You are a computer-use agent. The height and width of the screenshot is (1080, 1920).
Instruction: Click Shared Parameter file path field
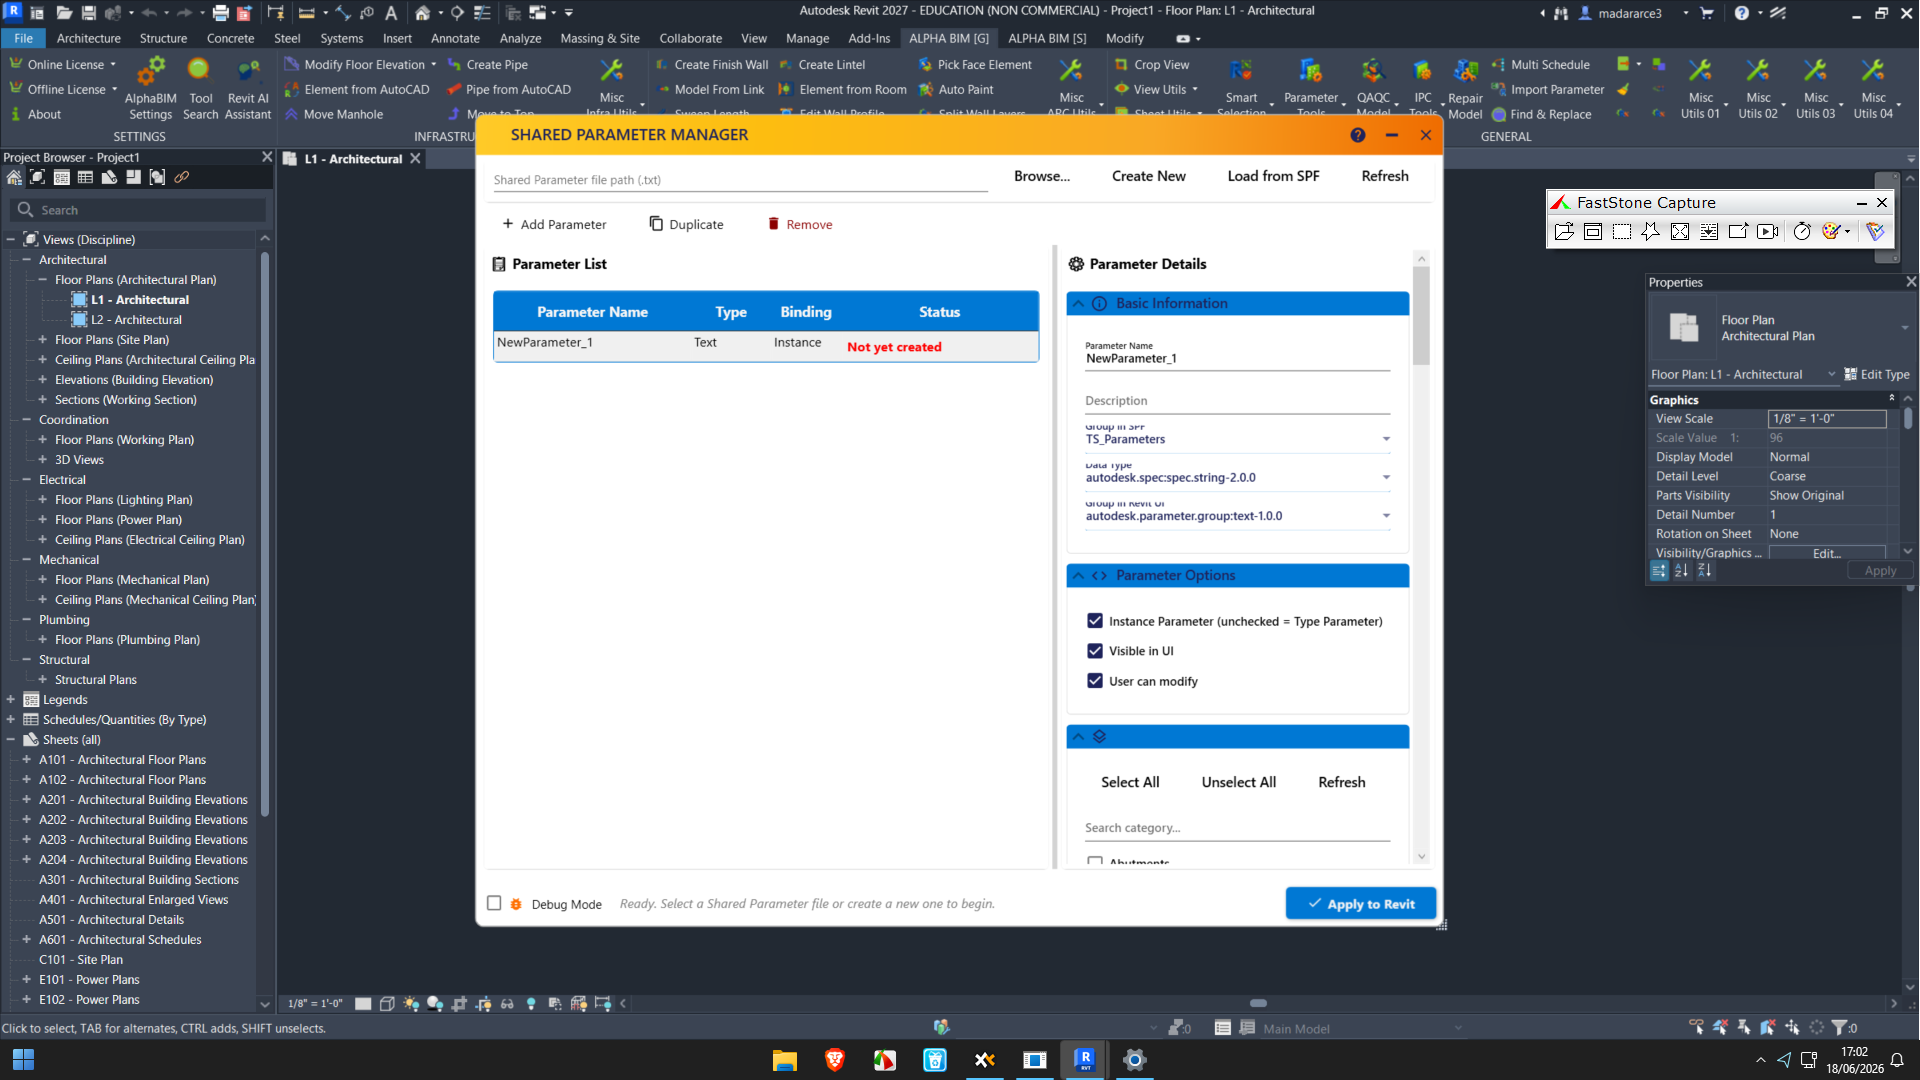[x=740, y=180]
